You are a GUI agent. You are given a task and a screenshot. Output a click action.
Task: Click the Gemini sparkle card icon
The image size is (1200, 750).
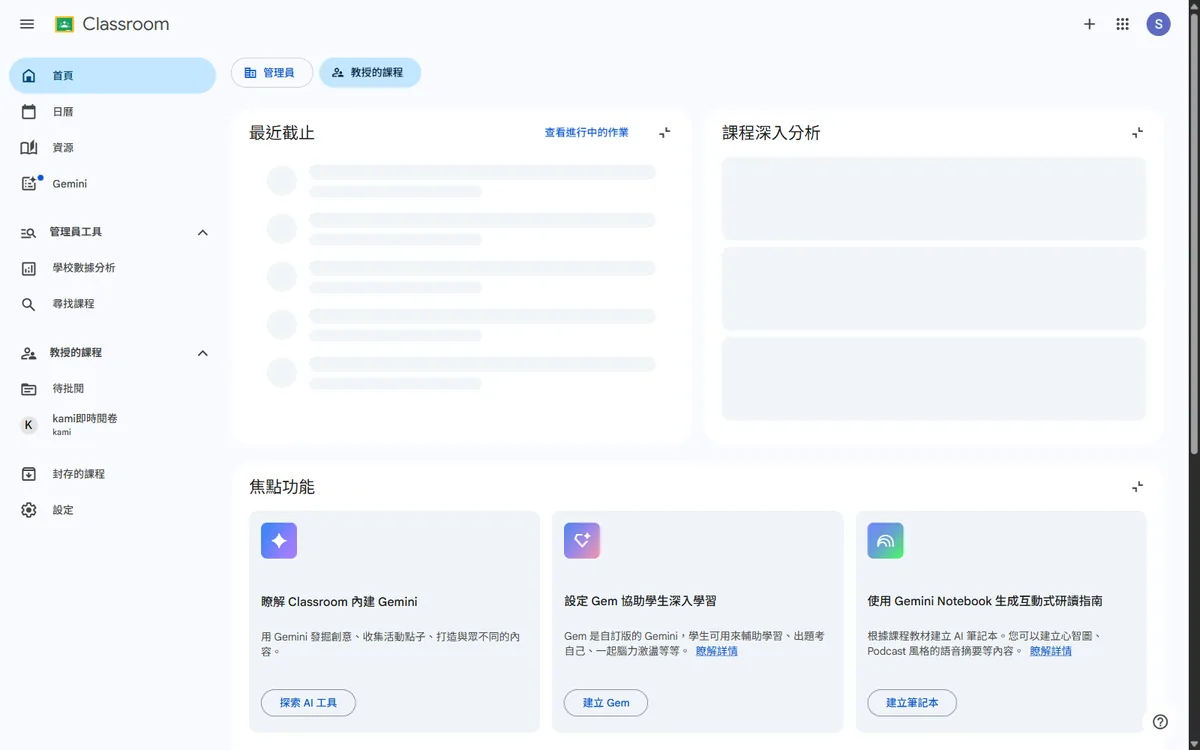click(279, 541)
